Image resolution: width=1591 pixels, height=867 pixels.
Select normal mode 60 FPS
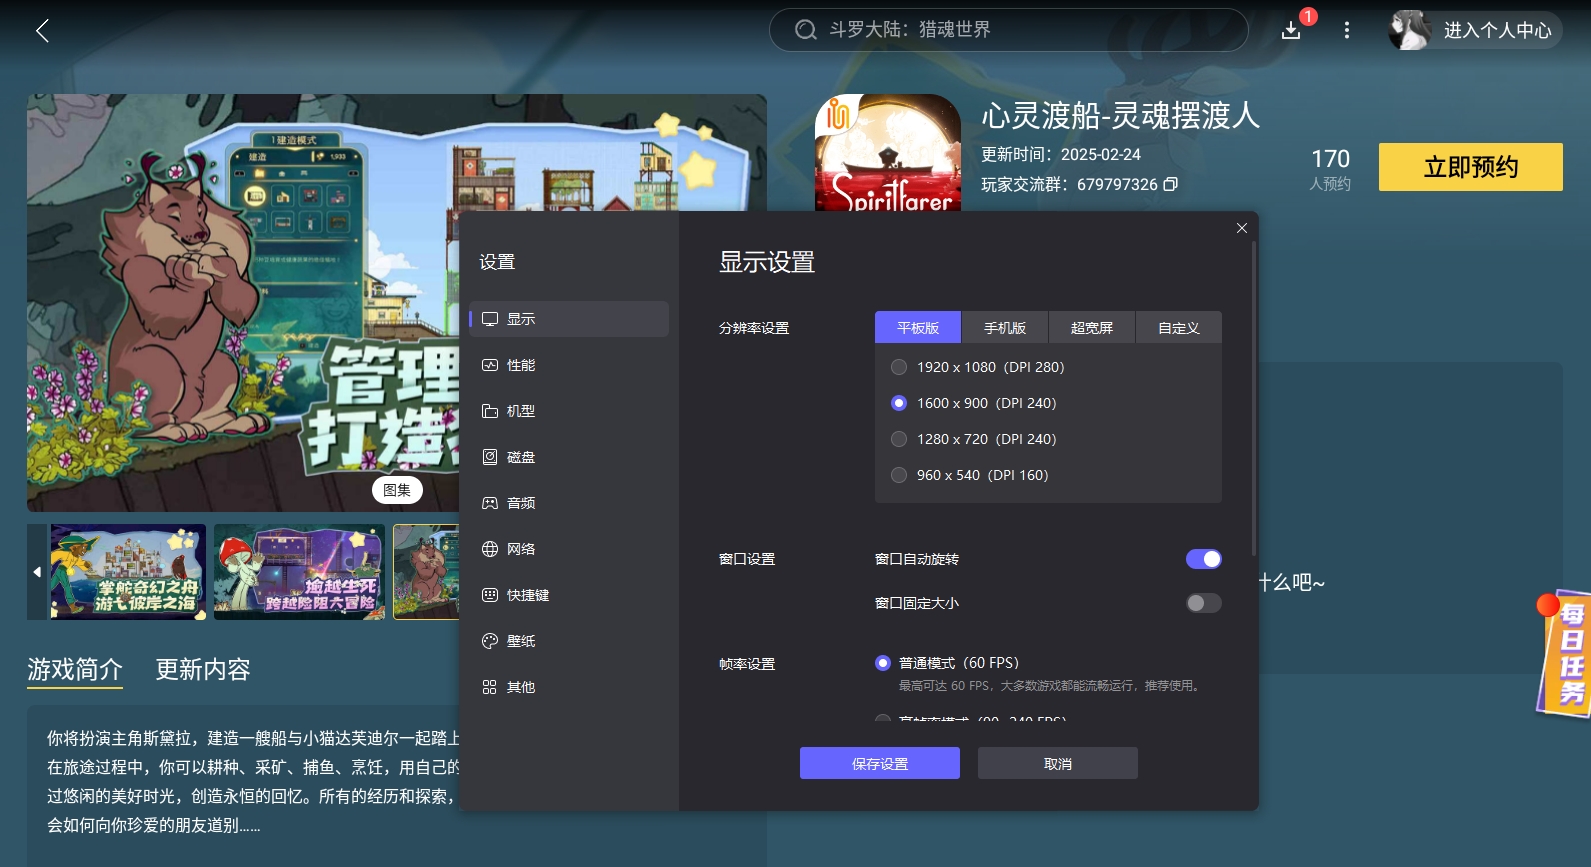[883, 663]
